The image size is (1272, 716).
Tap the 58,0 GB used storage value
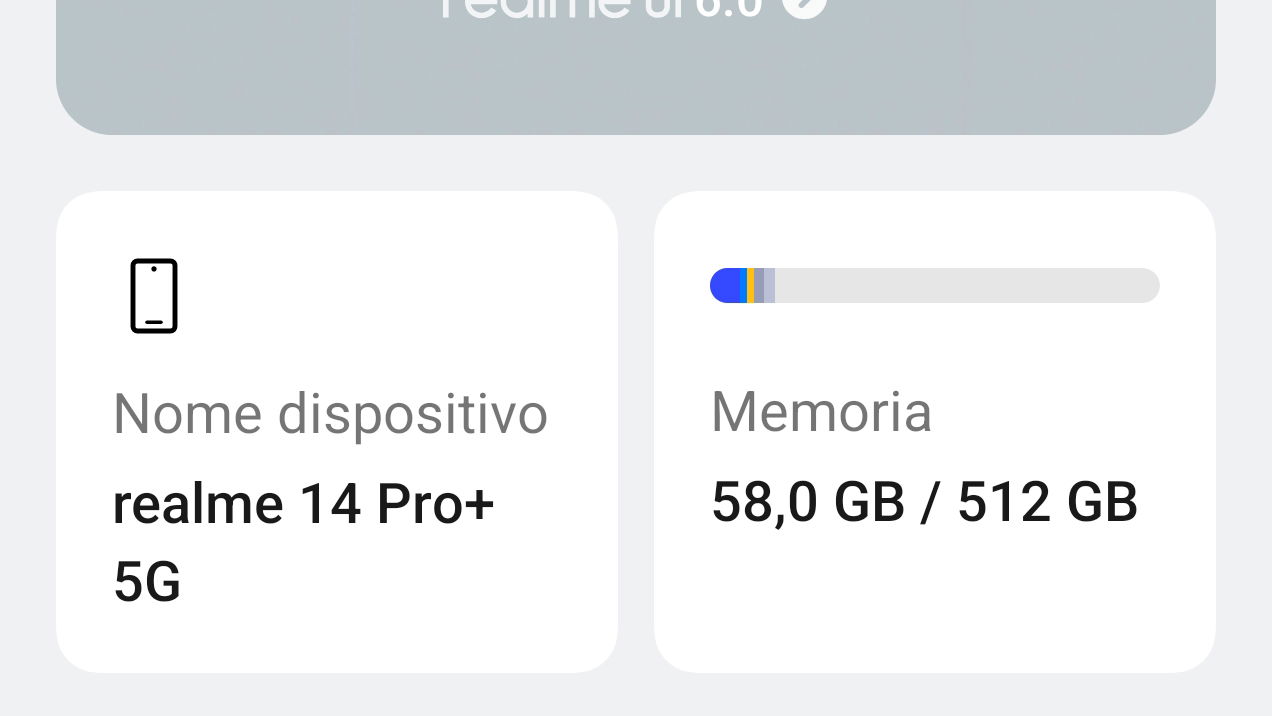point(807,502)
